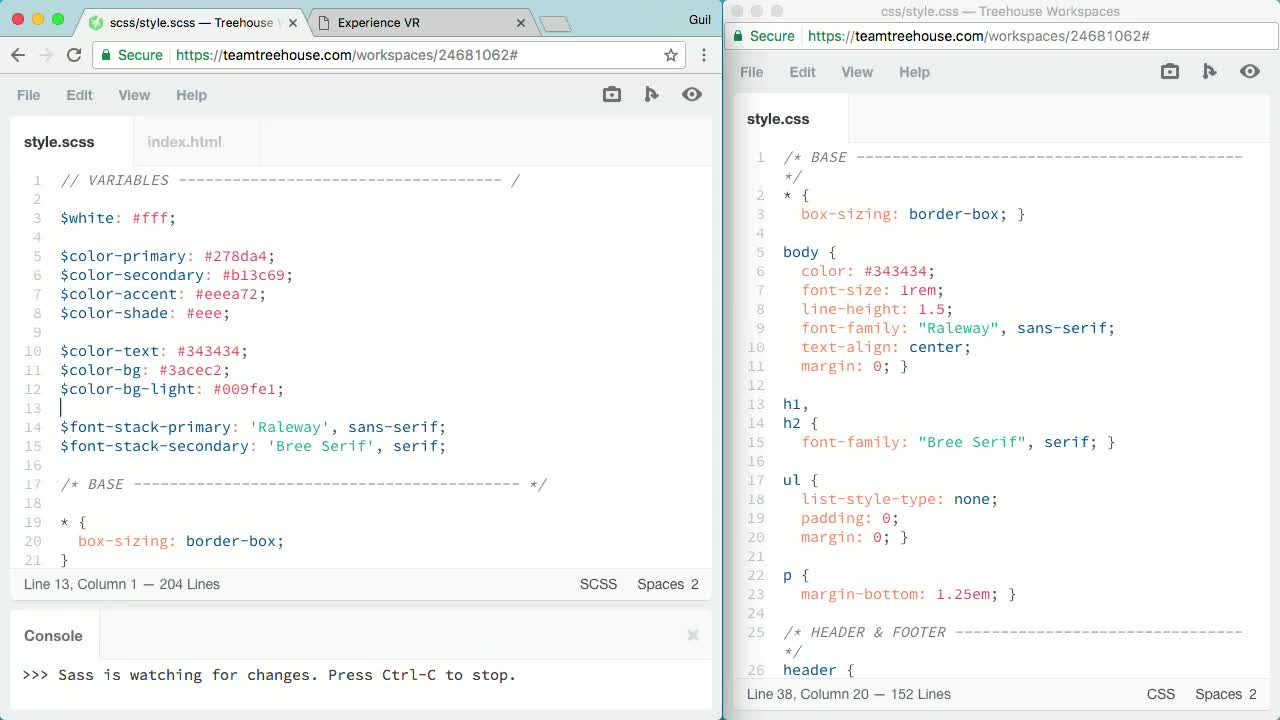Click the camera snapshot icon in the right workspace
Image resolution: width=1280 pixels, height=720 pixels.
pos(1169,71)
